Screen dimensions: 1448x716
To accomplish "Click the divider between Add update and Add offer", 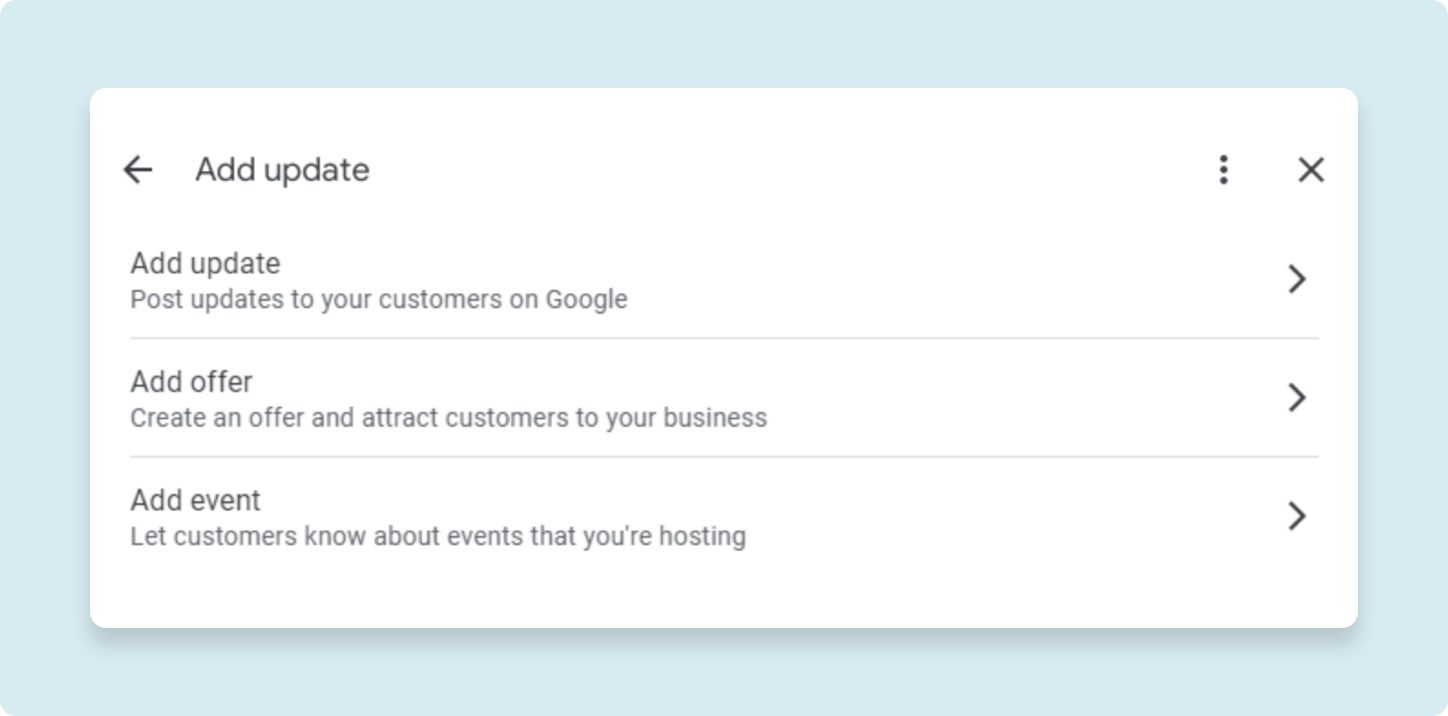I will (724, 338).
